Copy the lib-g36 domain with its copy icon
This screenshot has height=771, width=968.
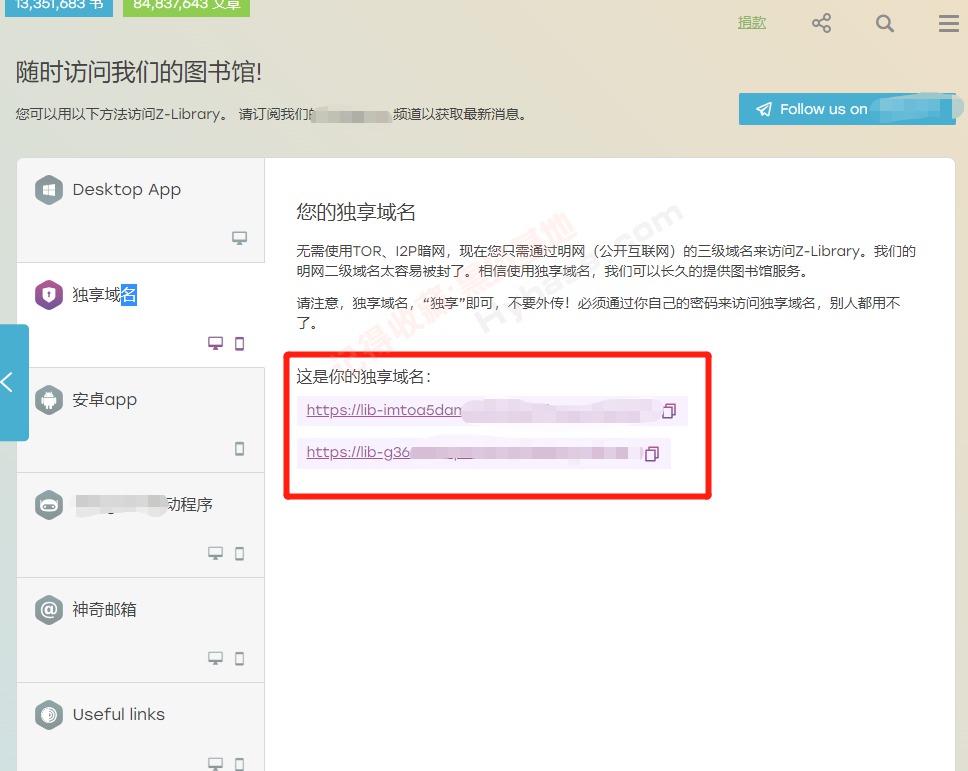tap(651, 454)
